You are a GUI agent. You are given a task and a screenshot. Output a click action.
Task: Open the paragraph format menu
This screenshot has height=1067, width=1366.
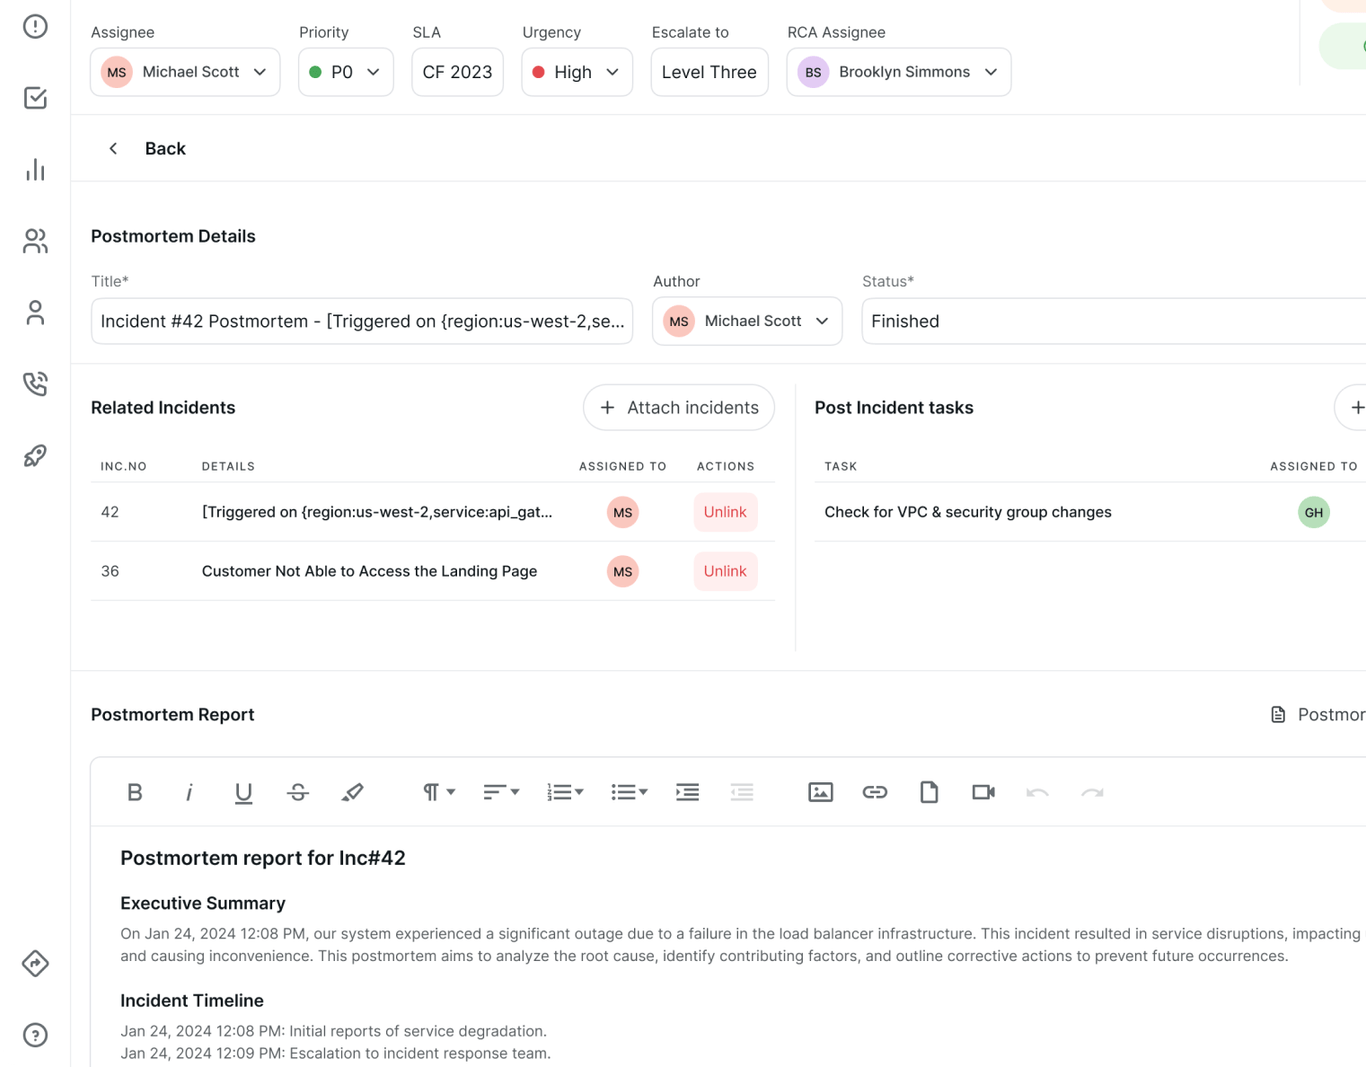(437, 791)
